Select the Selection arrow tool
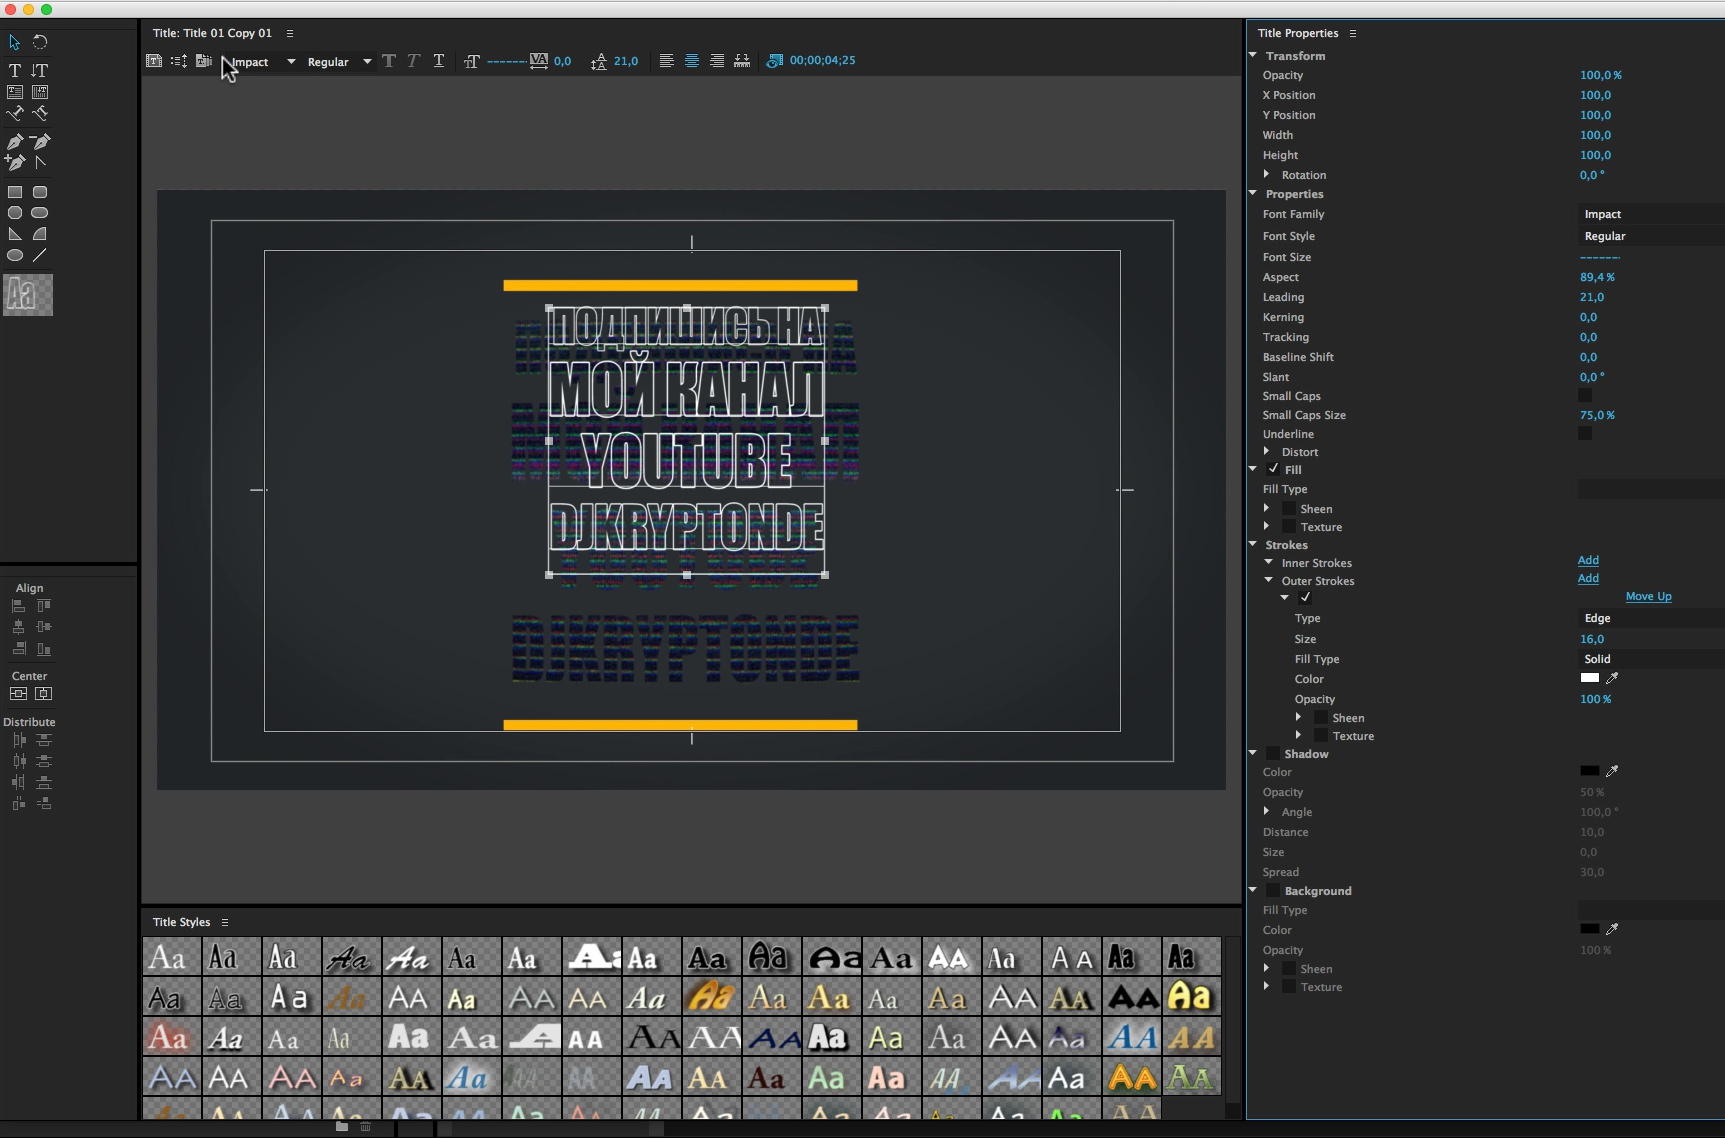The height and width of the screenshot is (1138, 1725). (x=15, y=42)
